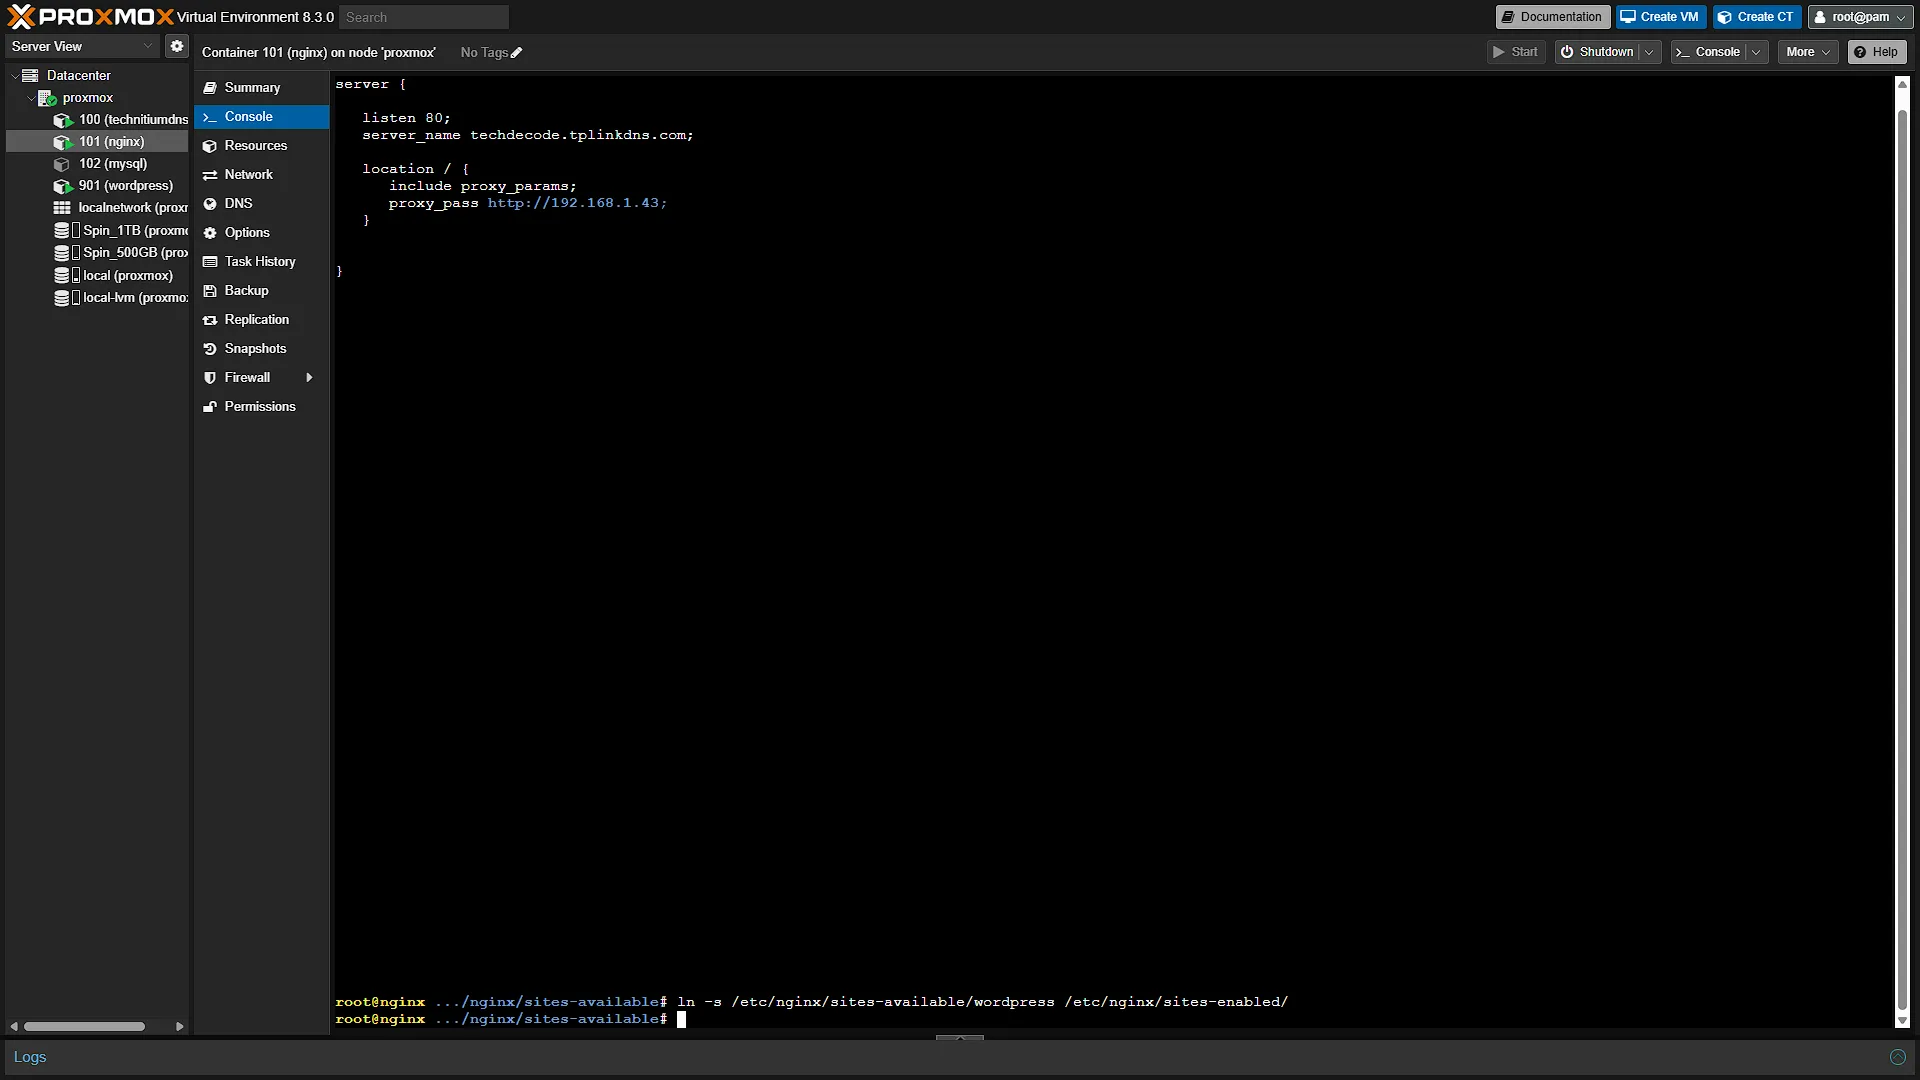This screenshot has height=1080, width=1920.
Task: Collapse the proxmox node expander
Action: pyautogui.click(x=30, y=98)
